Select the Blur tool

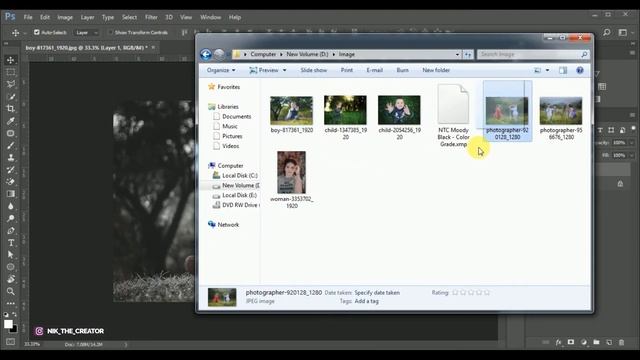(x=11, y=206)
